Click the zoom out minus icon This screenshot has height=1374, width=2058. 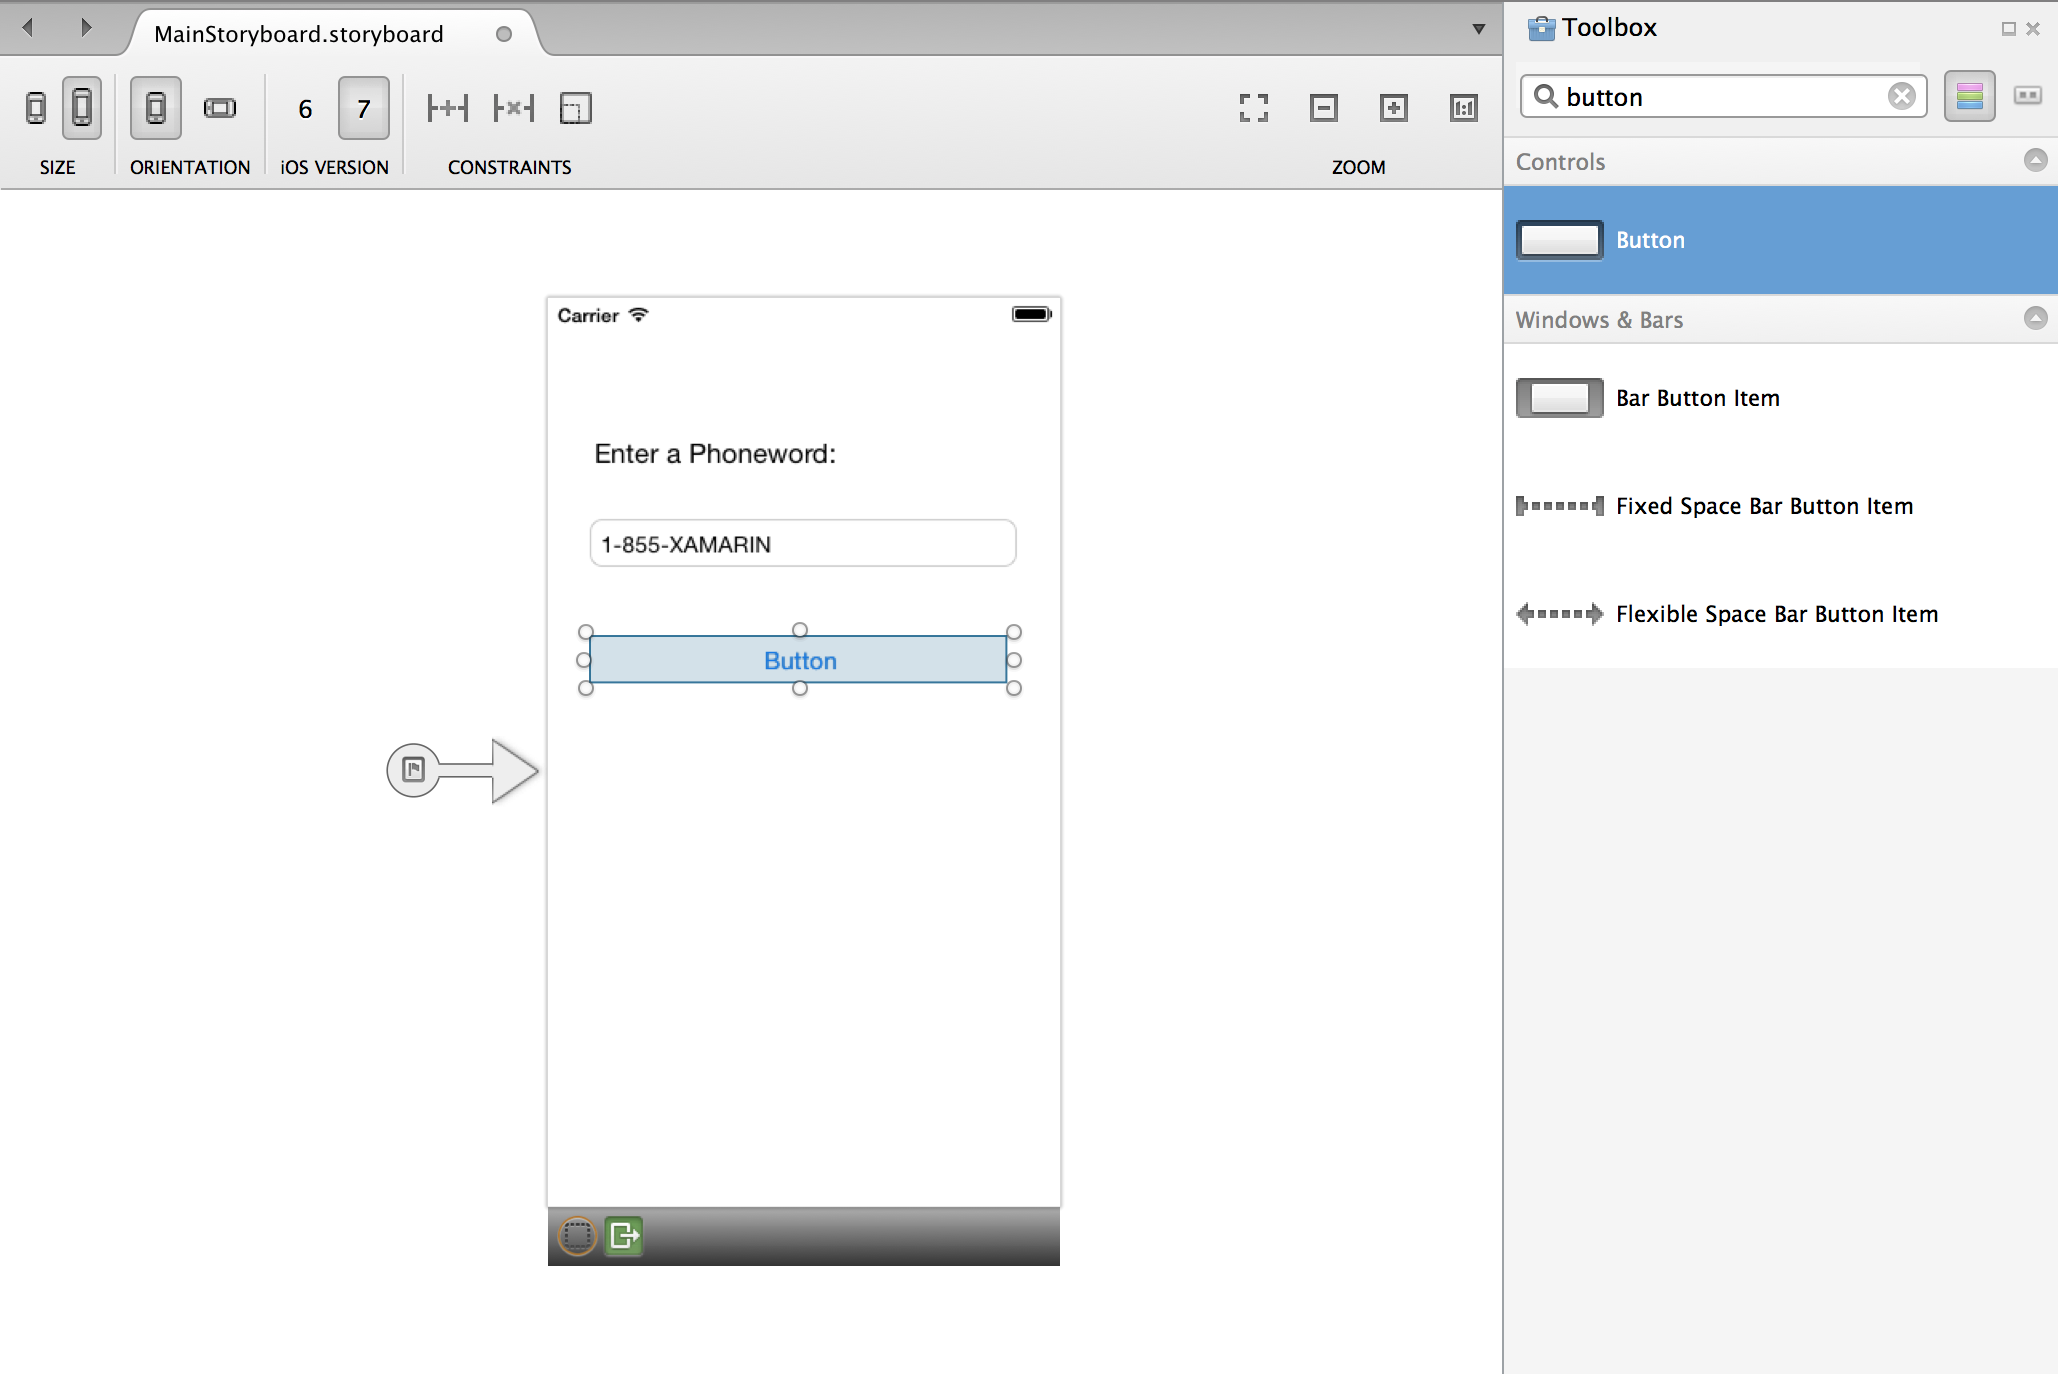[x=1324, y=108]
